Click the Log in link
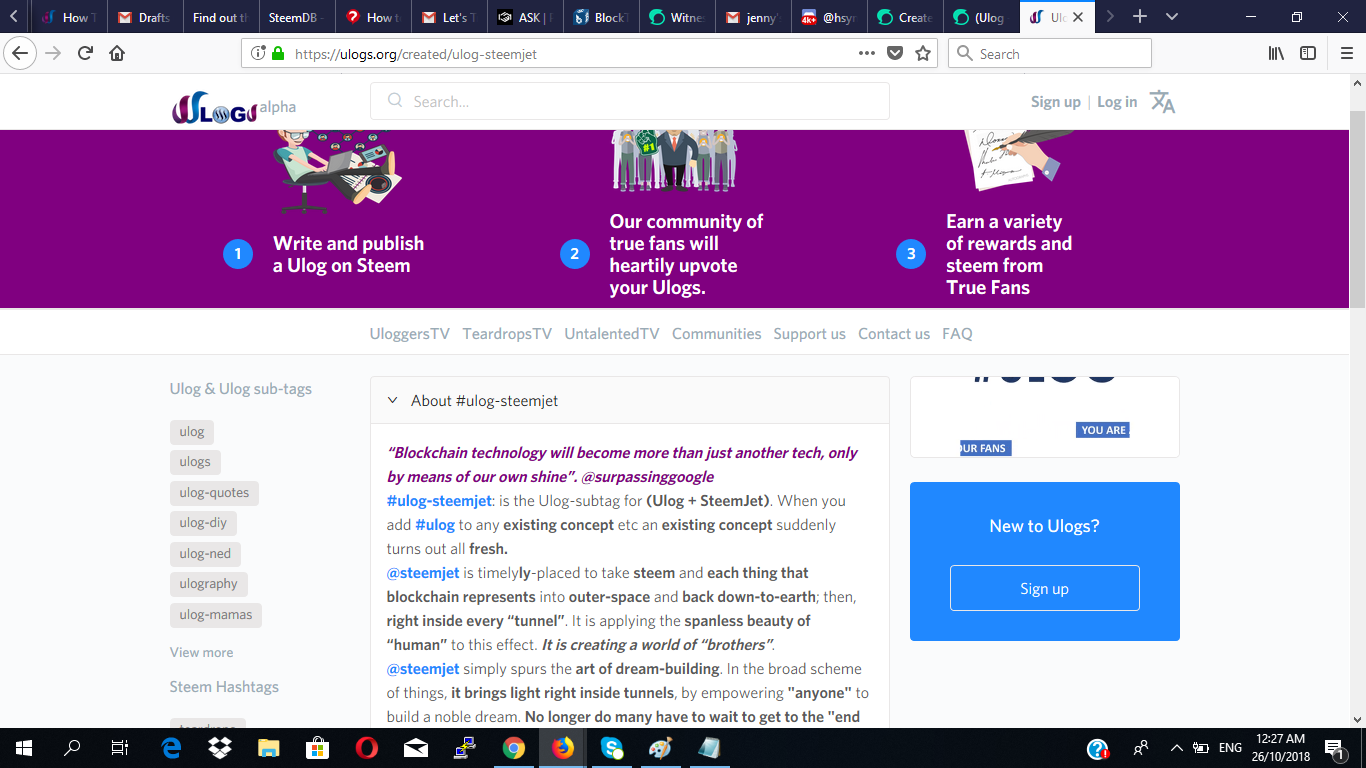The image size is (1366, 768). [x=1117, y=102]
